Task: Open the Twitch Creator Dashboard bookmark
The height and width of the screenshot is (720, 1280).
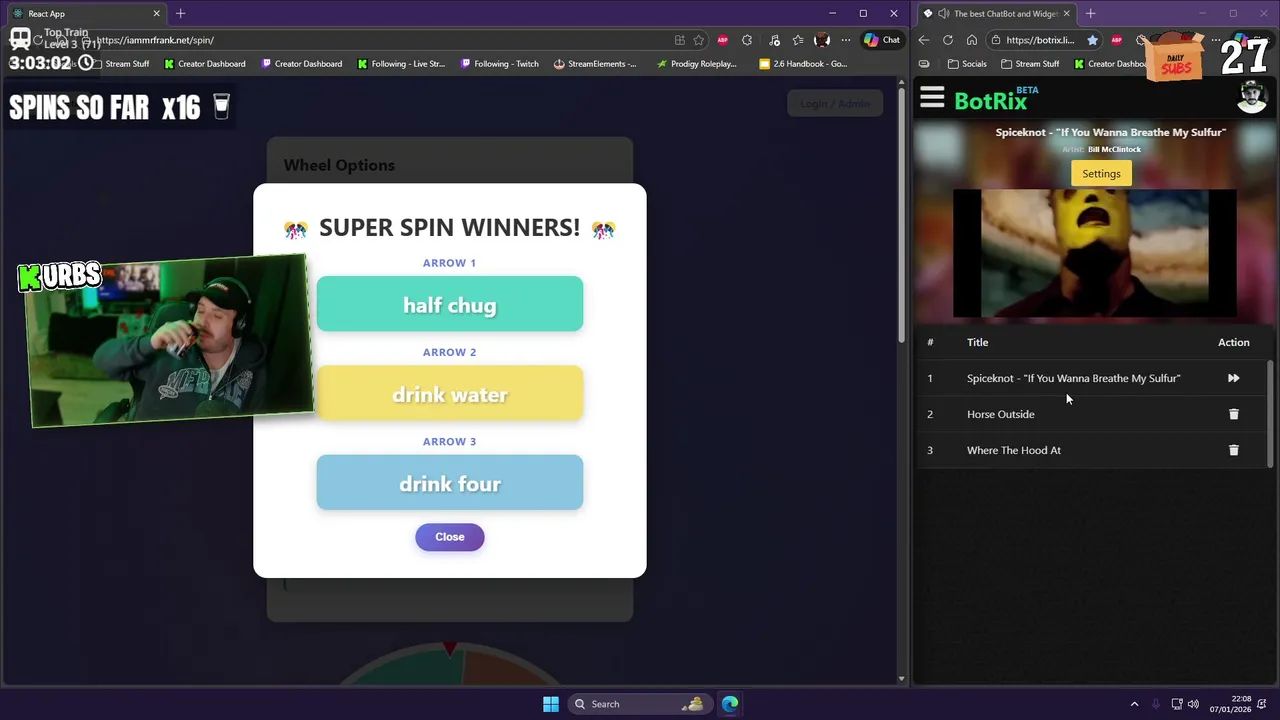Action: (301, 64)
